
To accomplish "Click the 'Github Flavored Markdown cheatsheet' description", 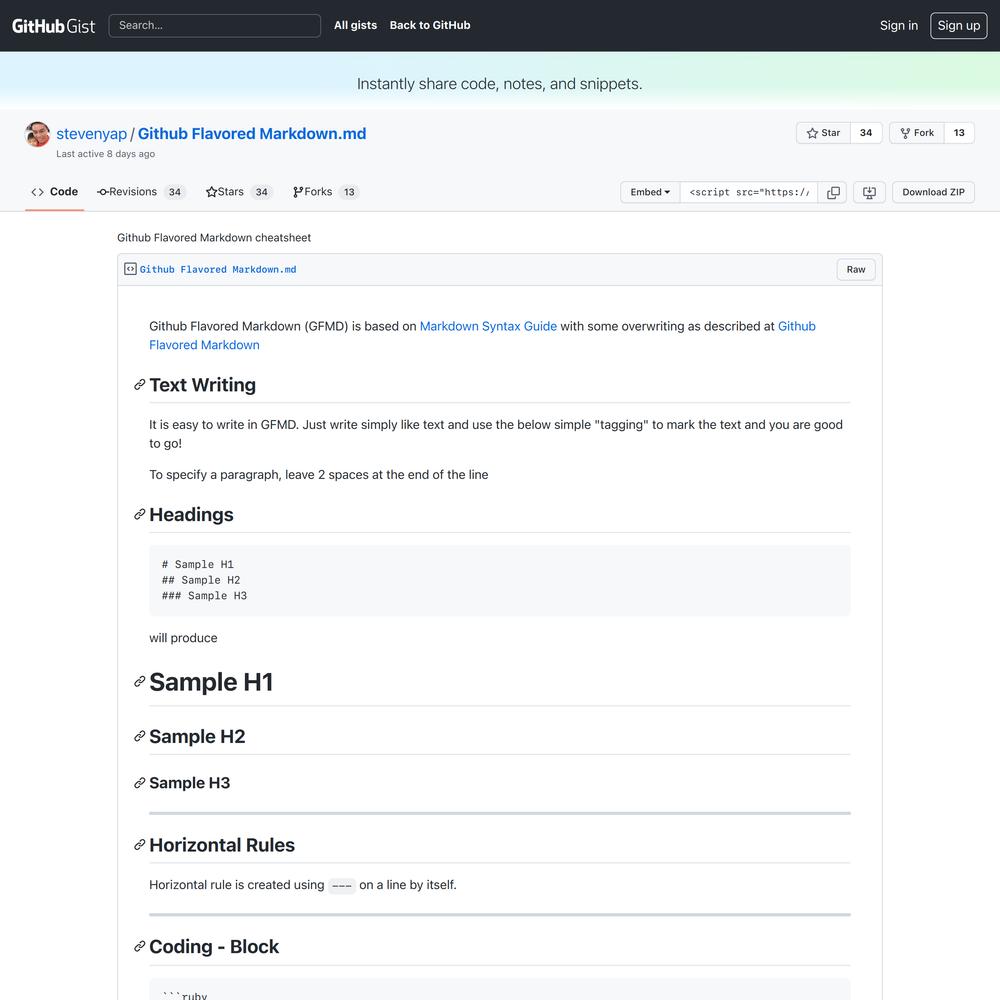I will pyautogui.click(x=214, y=237).
